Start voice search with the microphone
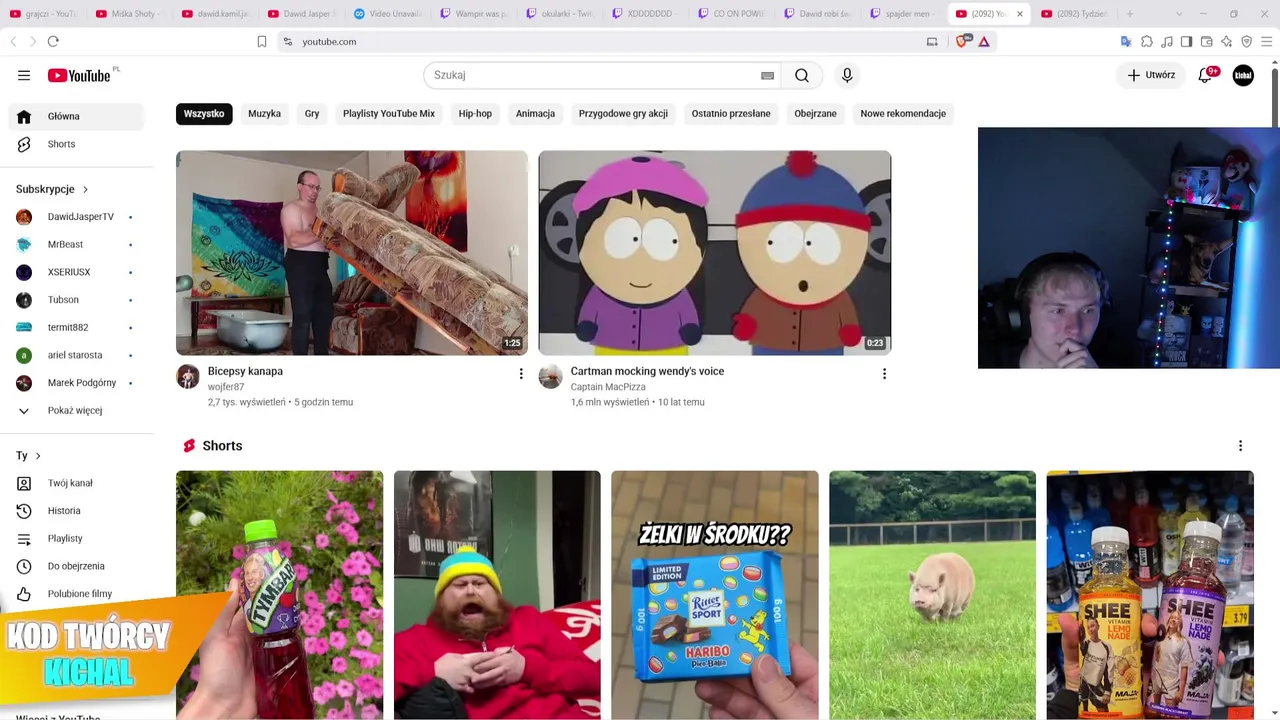The image size is (1280, 720). tap(847, 75)
